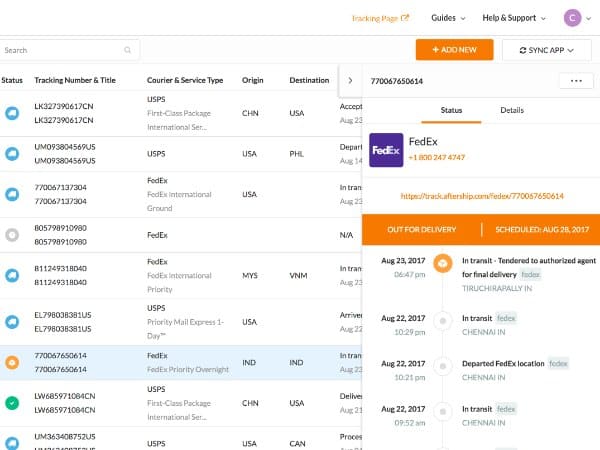This screenshot has height=450, width=600.
Task: Click the Aug 22 10:21 pm timeline marker
Action: click(443, 366)
